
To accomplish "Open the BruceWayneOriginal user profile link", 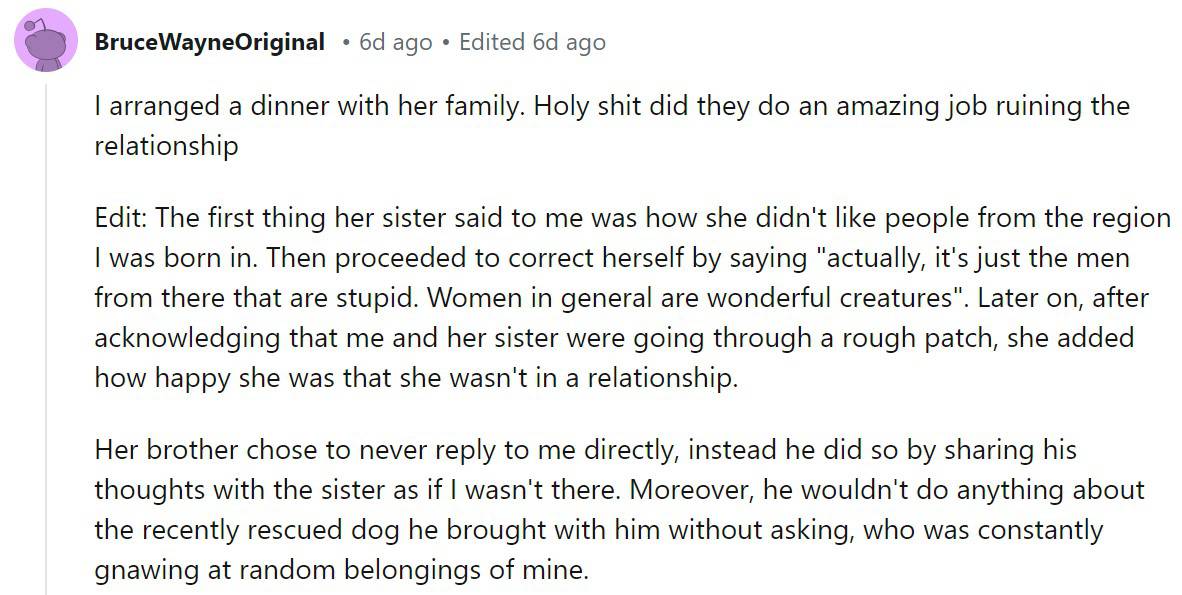I will tap(209, 42).
